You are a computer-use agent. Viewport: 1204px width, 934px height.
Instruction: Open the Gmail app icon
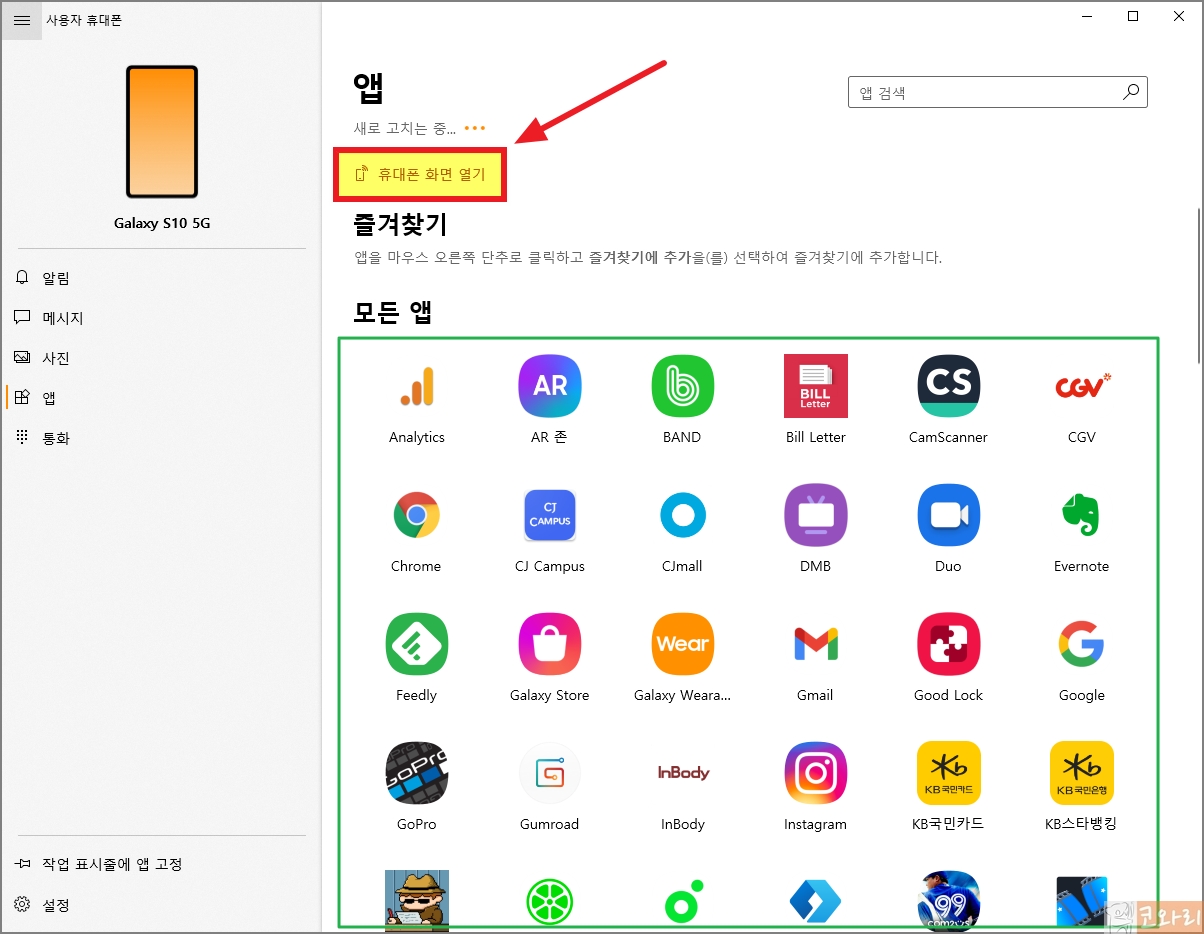coord(815,644)
